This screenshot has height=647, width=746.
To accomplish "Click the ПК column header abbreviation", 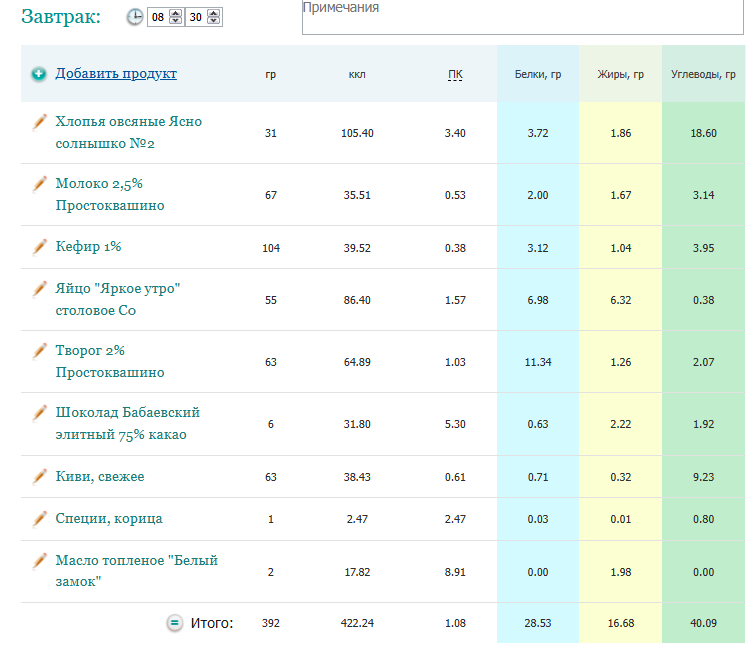I will pos(455,74).
